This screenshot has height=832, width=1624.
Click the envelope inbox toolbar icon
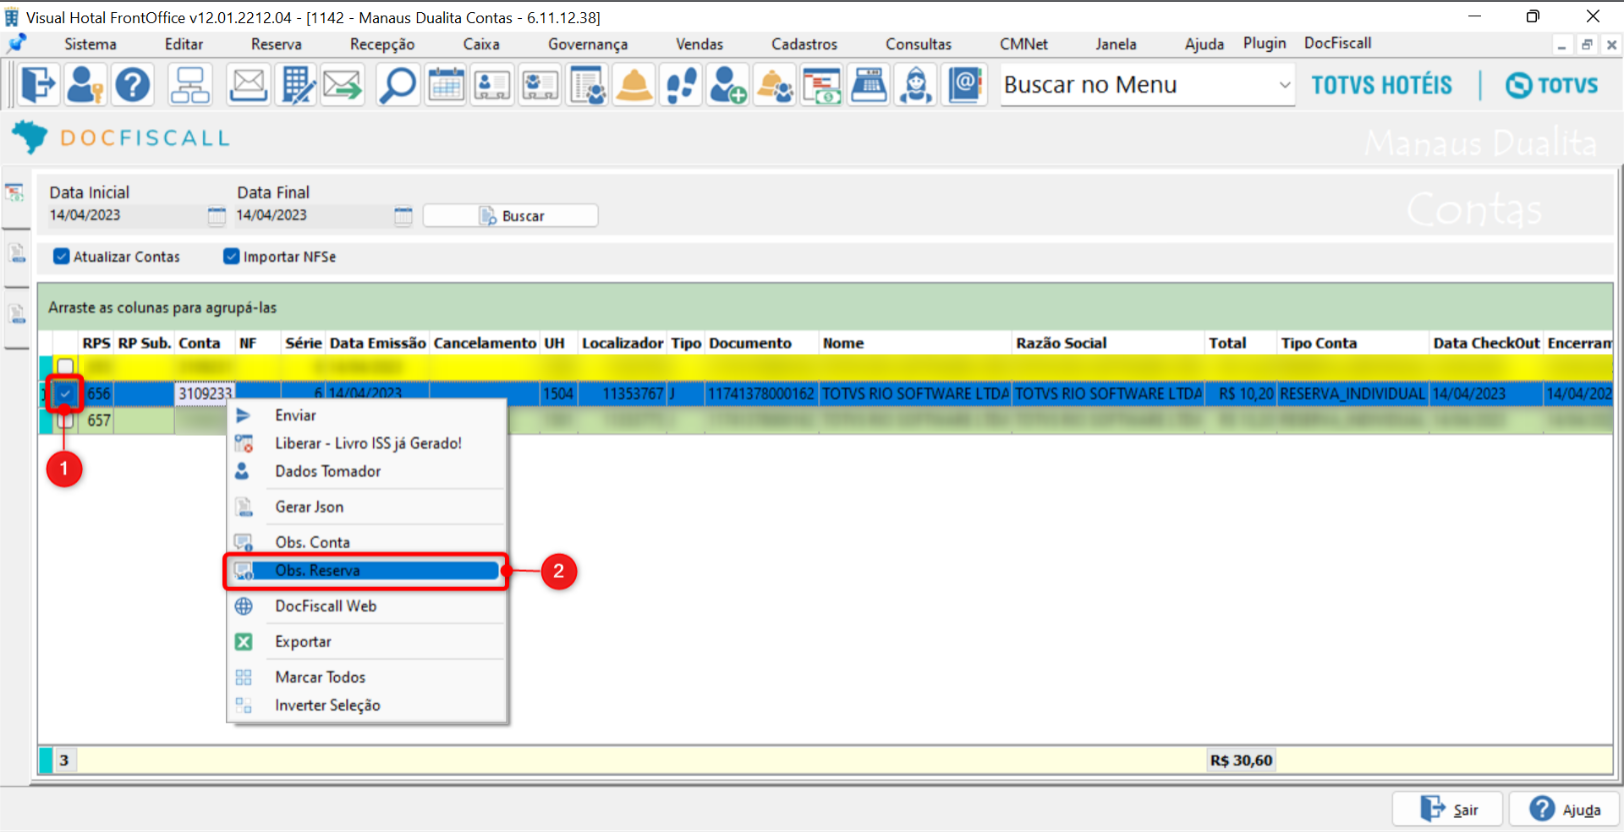(x=248, y=85)
